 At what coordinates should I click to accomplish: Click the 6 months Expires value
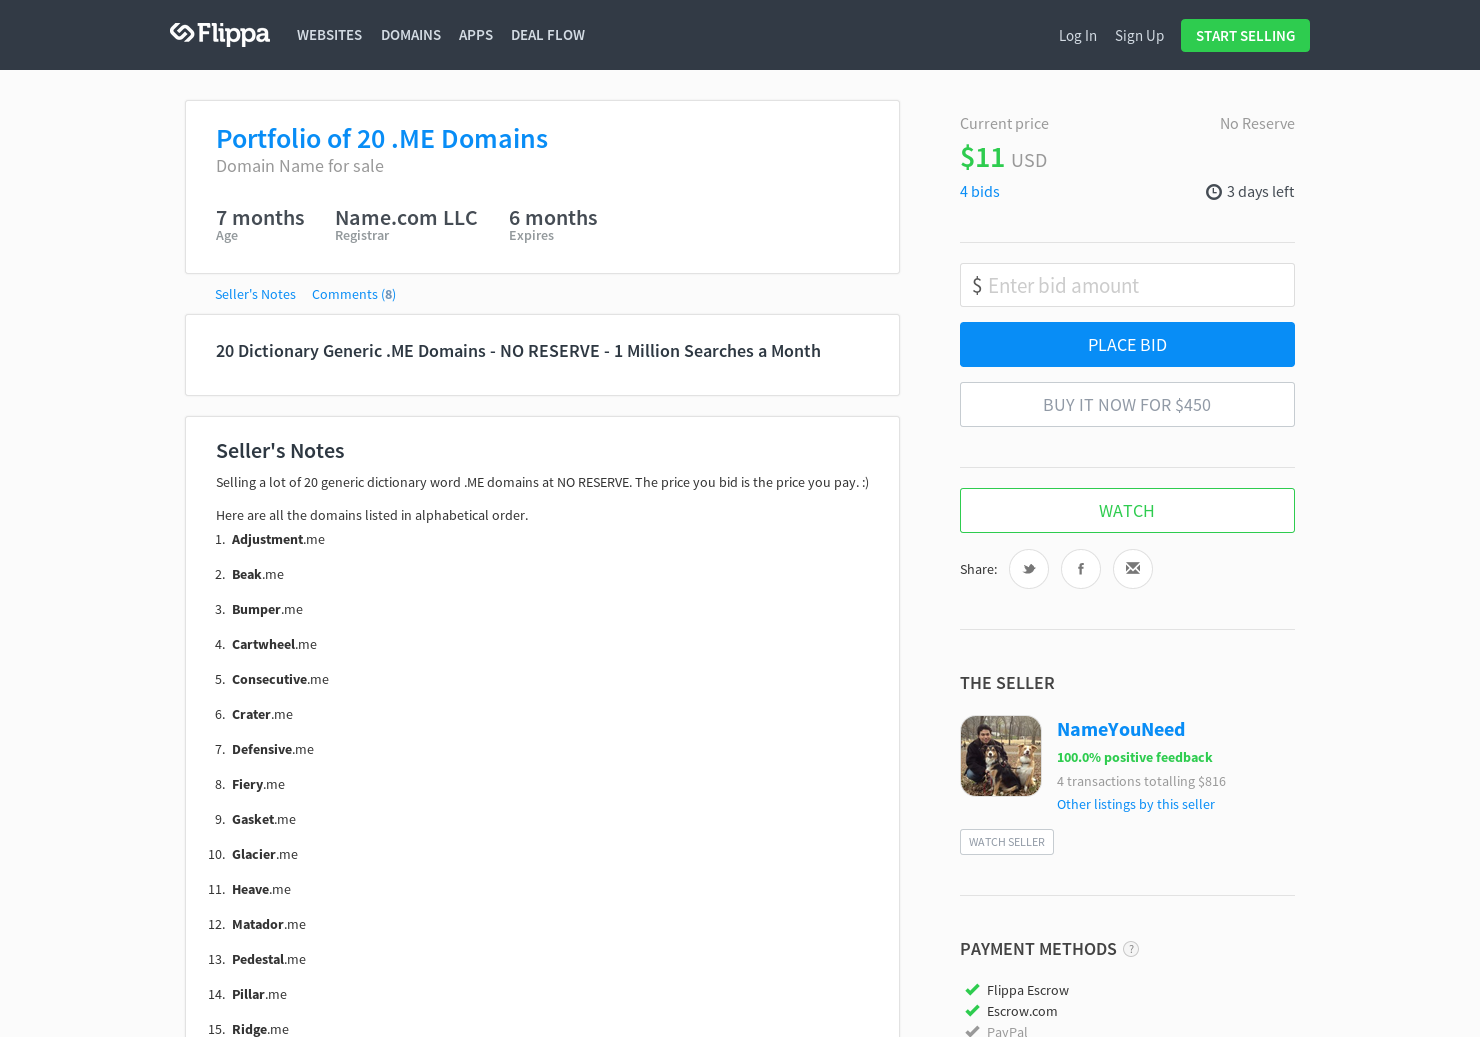click(x=553, y=218)
